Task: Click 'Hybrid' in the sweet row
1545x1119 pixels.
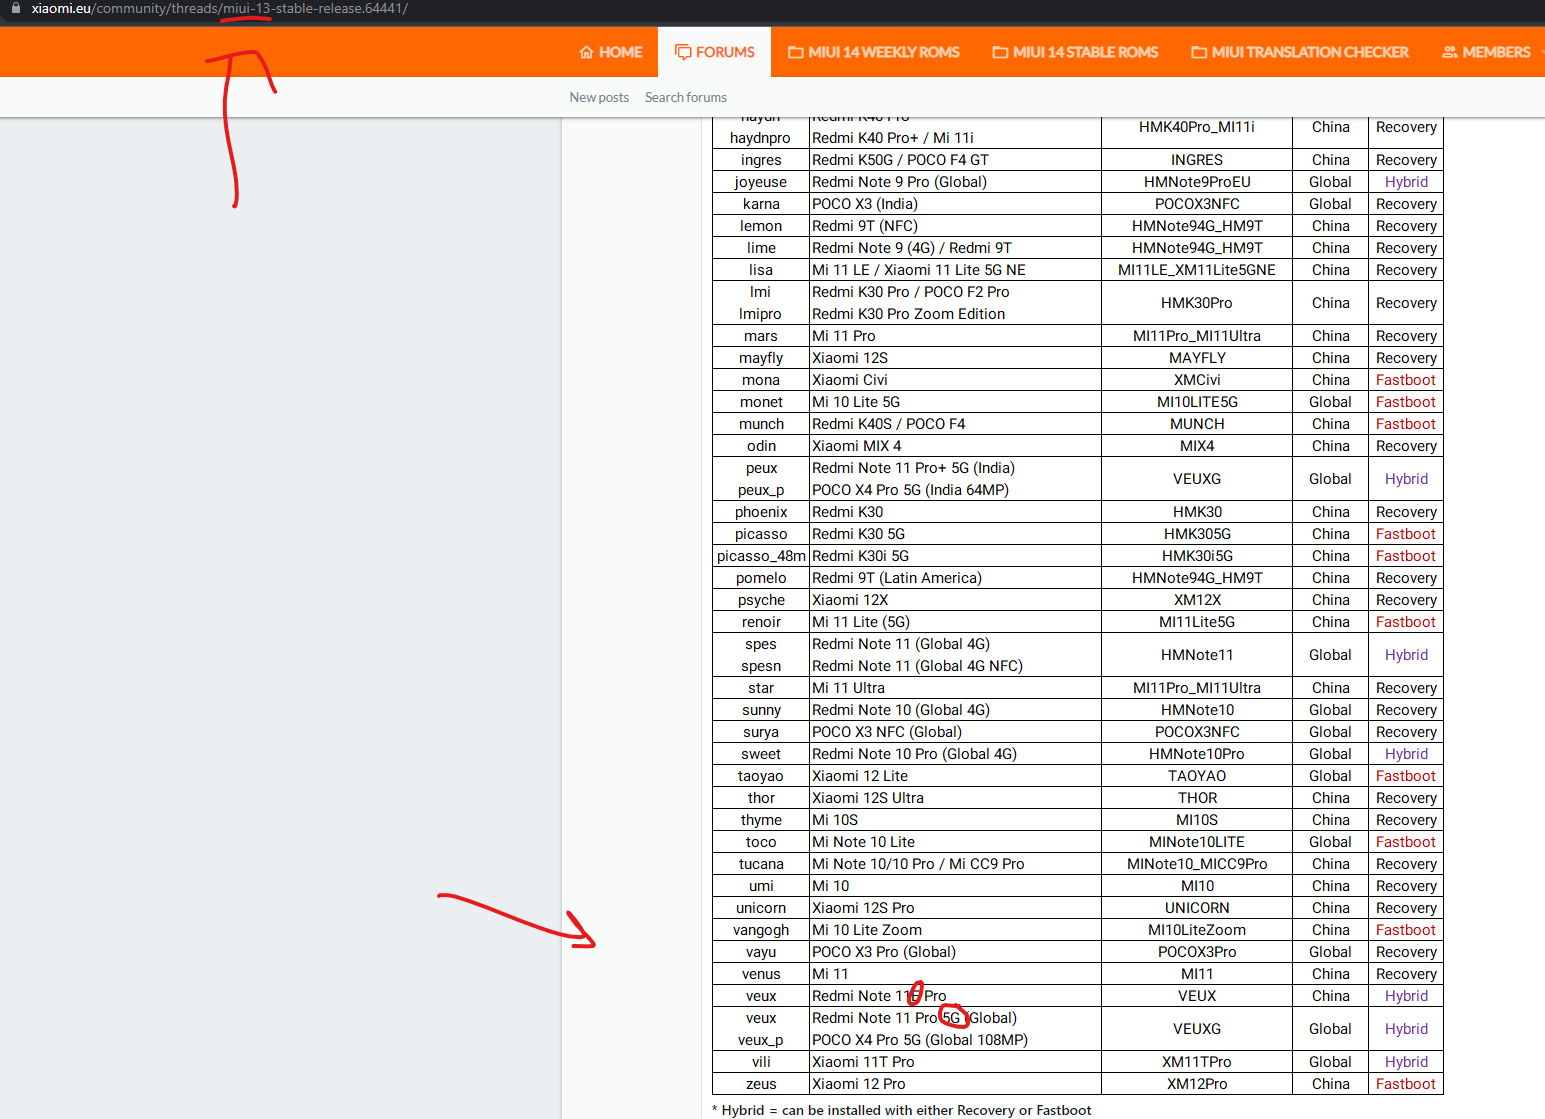Action: (x=1406, y=754)
